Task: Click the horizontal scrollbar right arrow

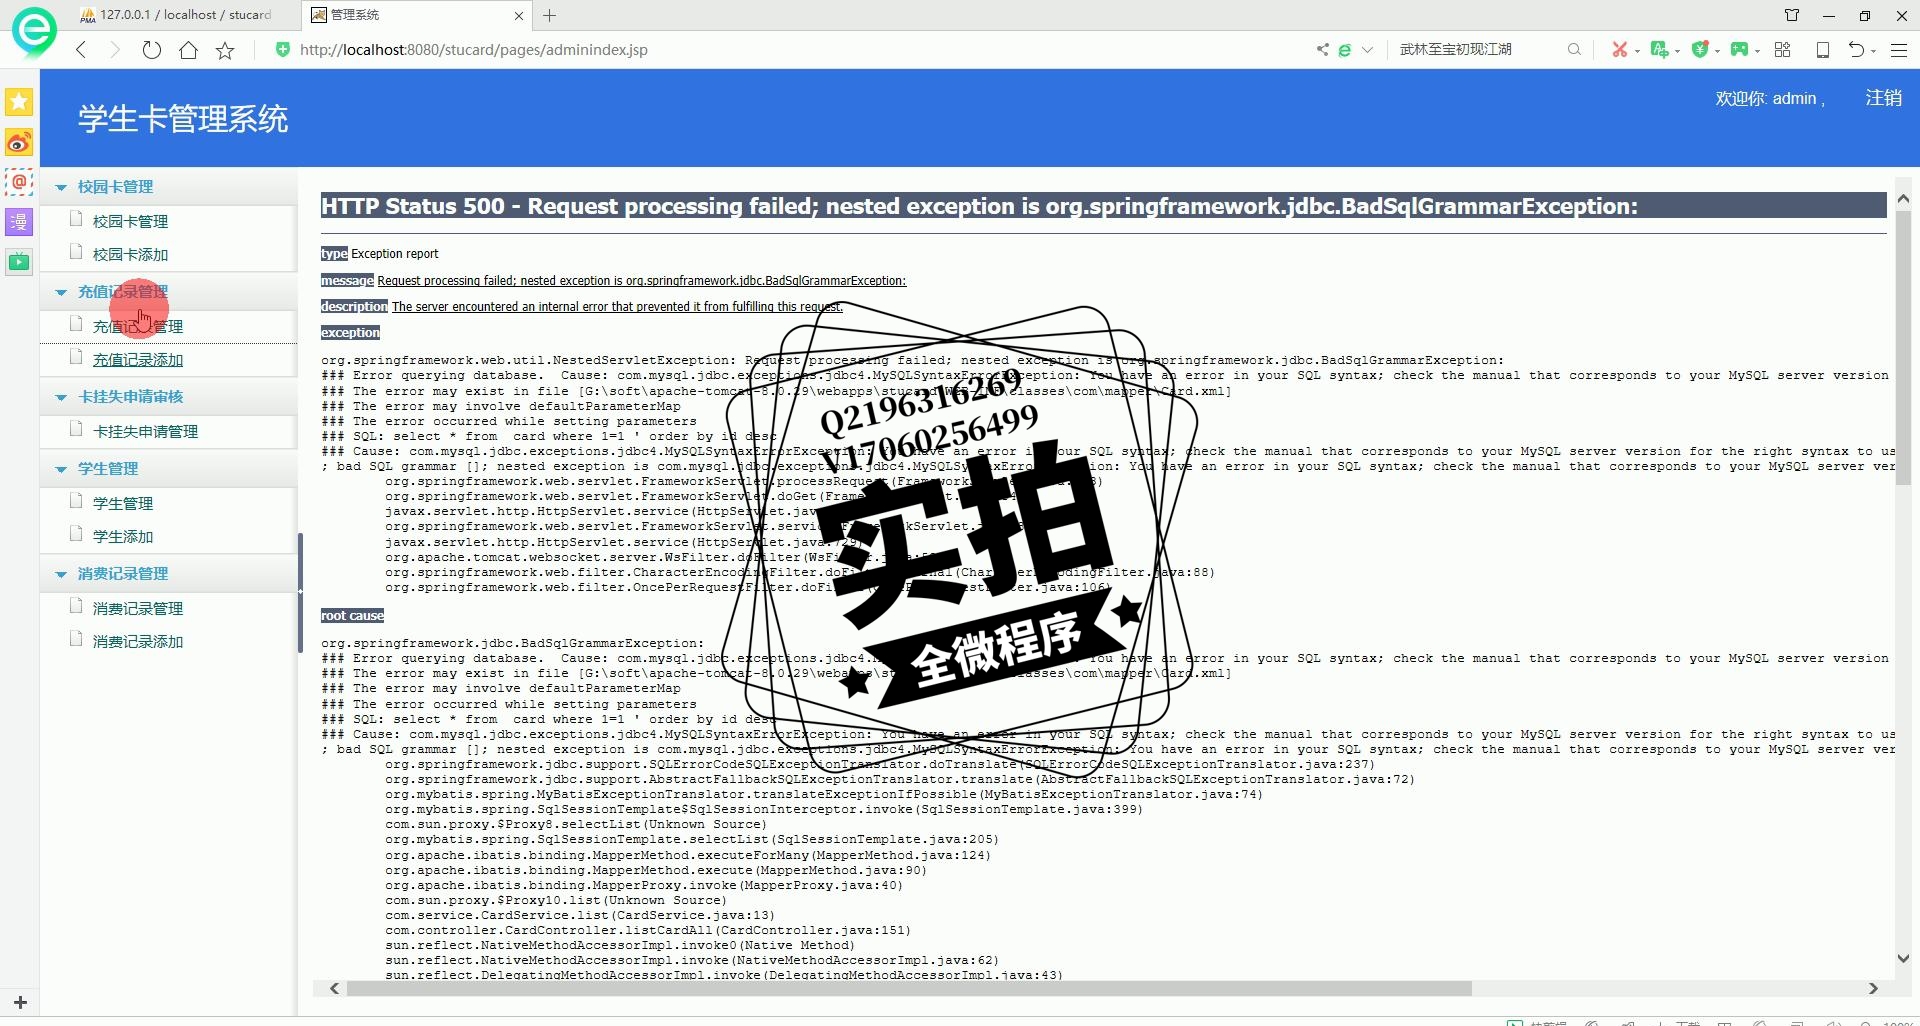Action: pos(1873,988)
